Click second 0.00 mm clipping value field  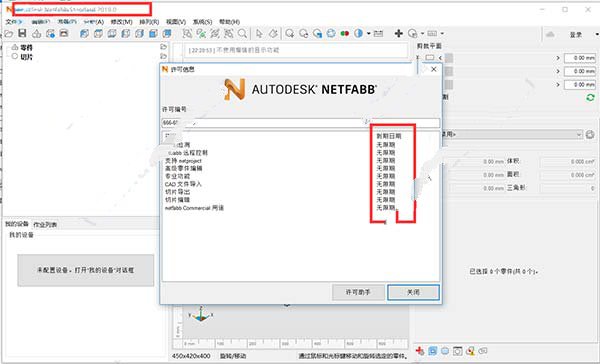point(580,71)
